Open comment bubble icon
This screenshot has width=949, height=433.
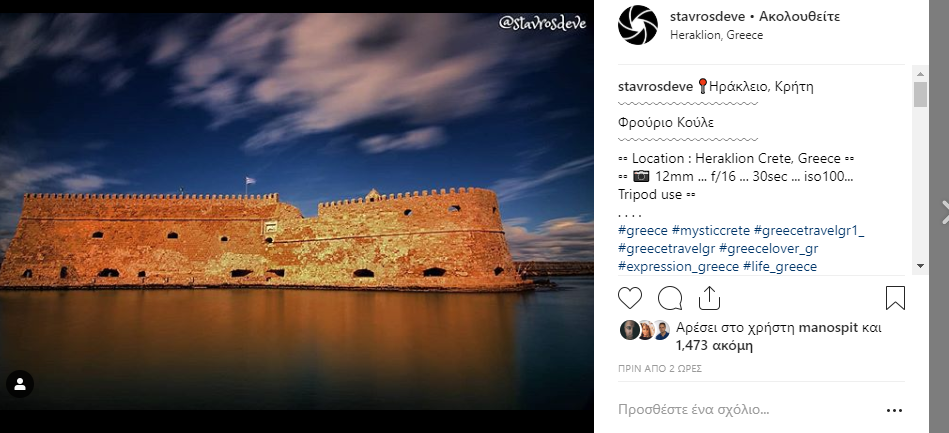click(x=669, y=299)
